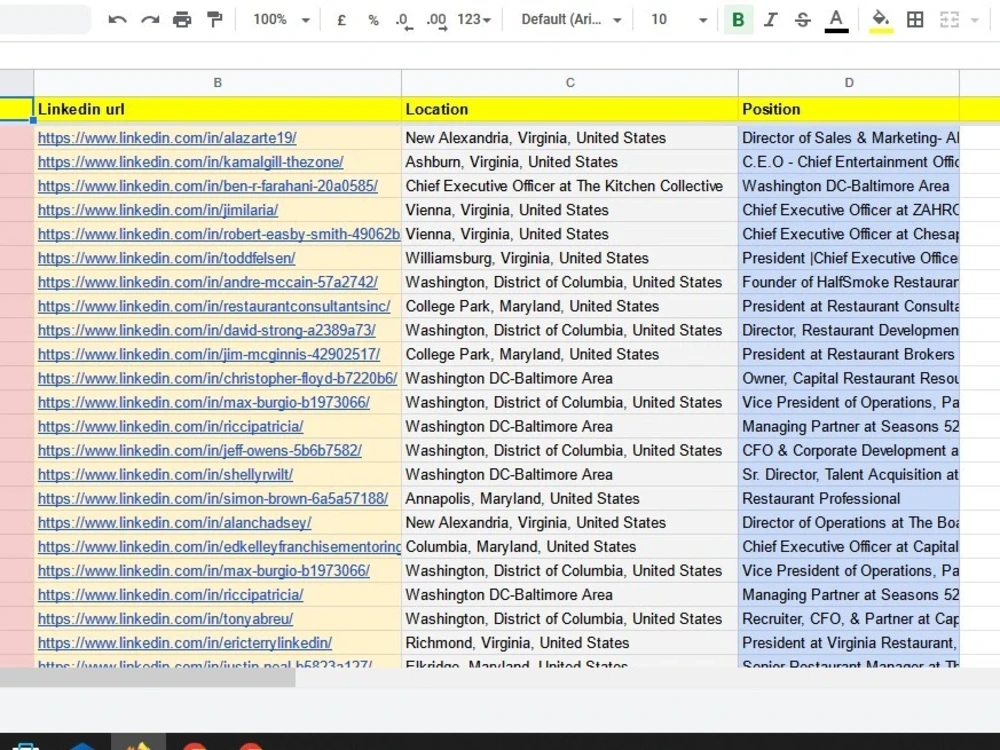
Task: Click the Merge cells icon
Action: 949,20
